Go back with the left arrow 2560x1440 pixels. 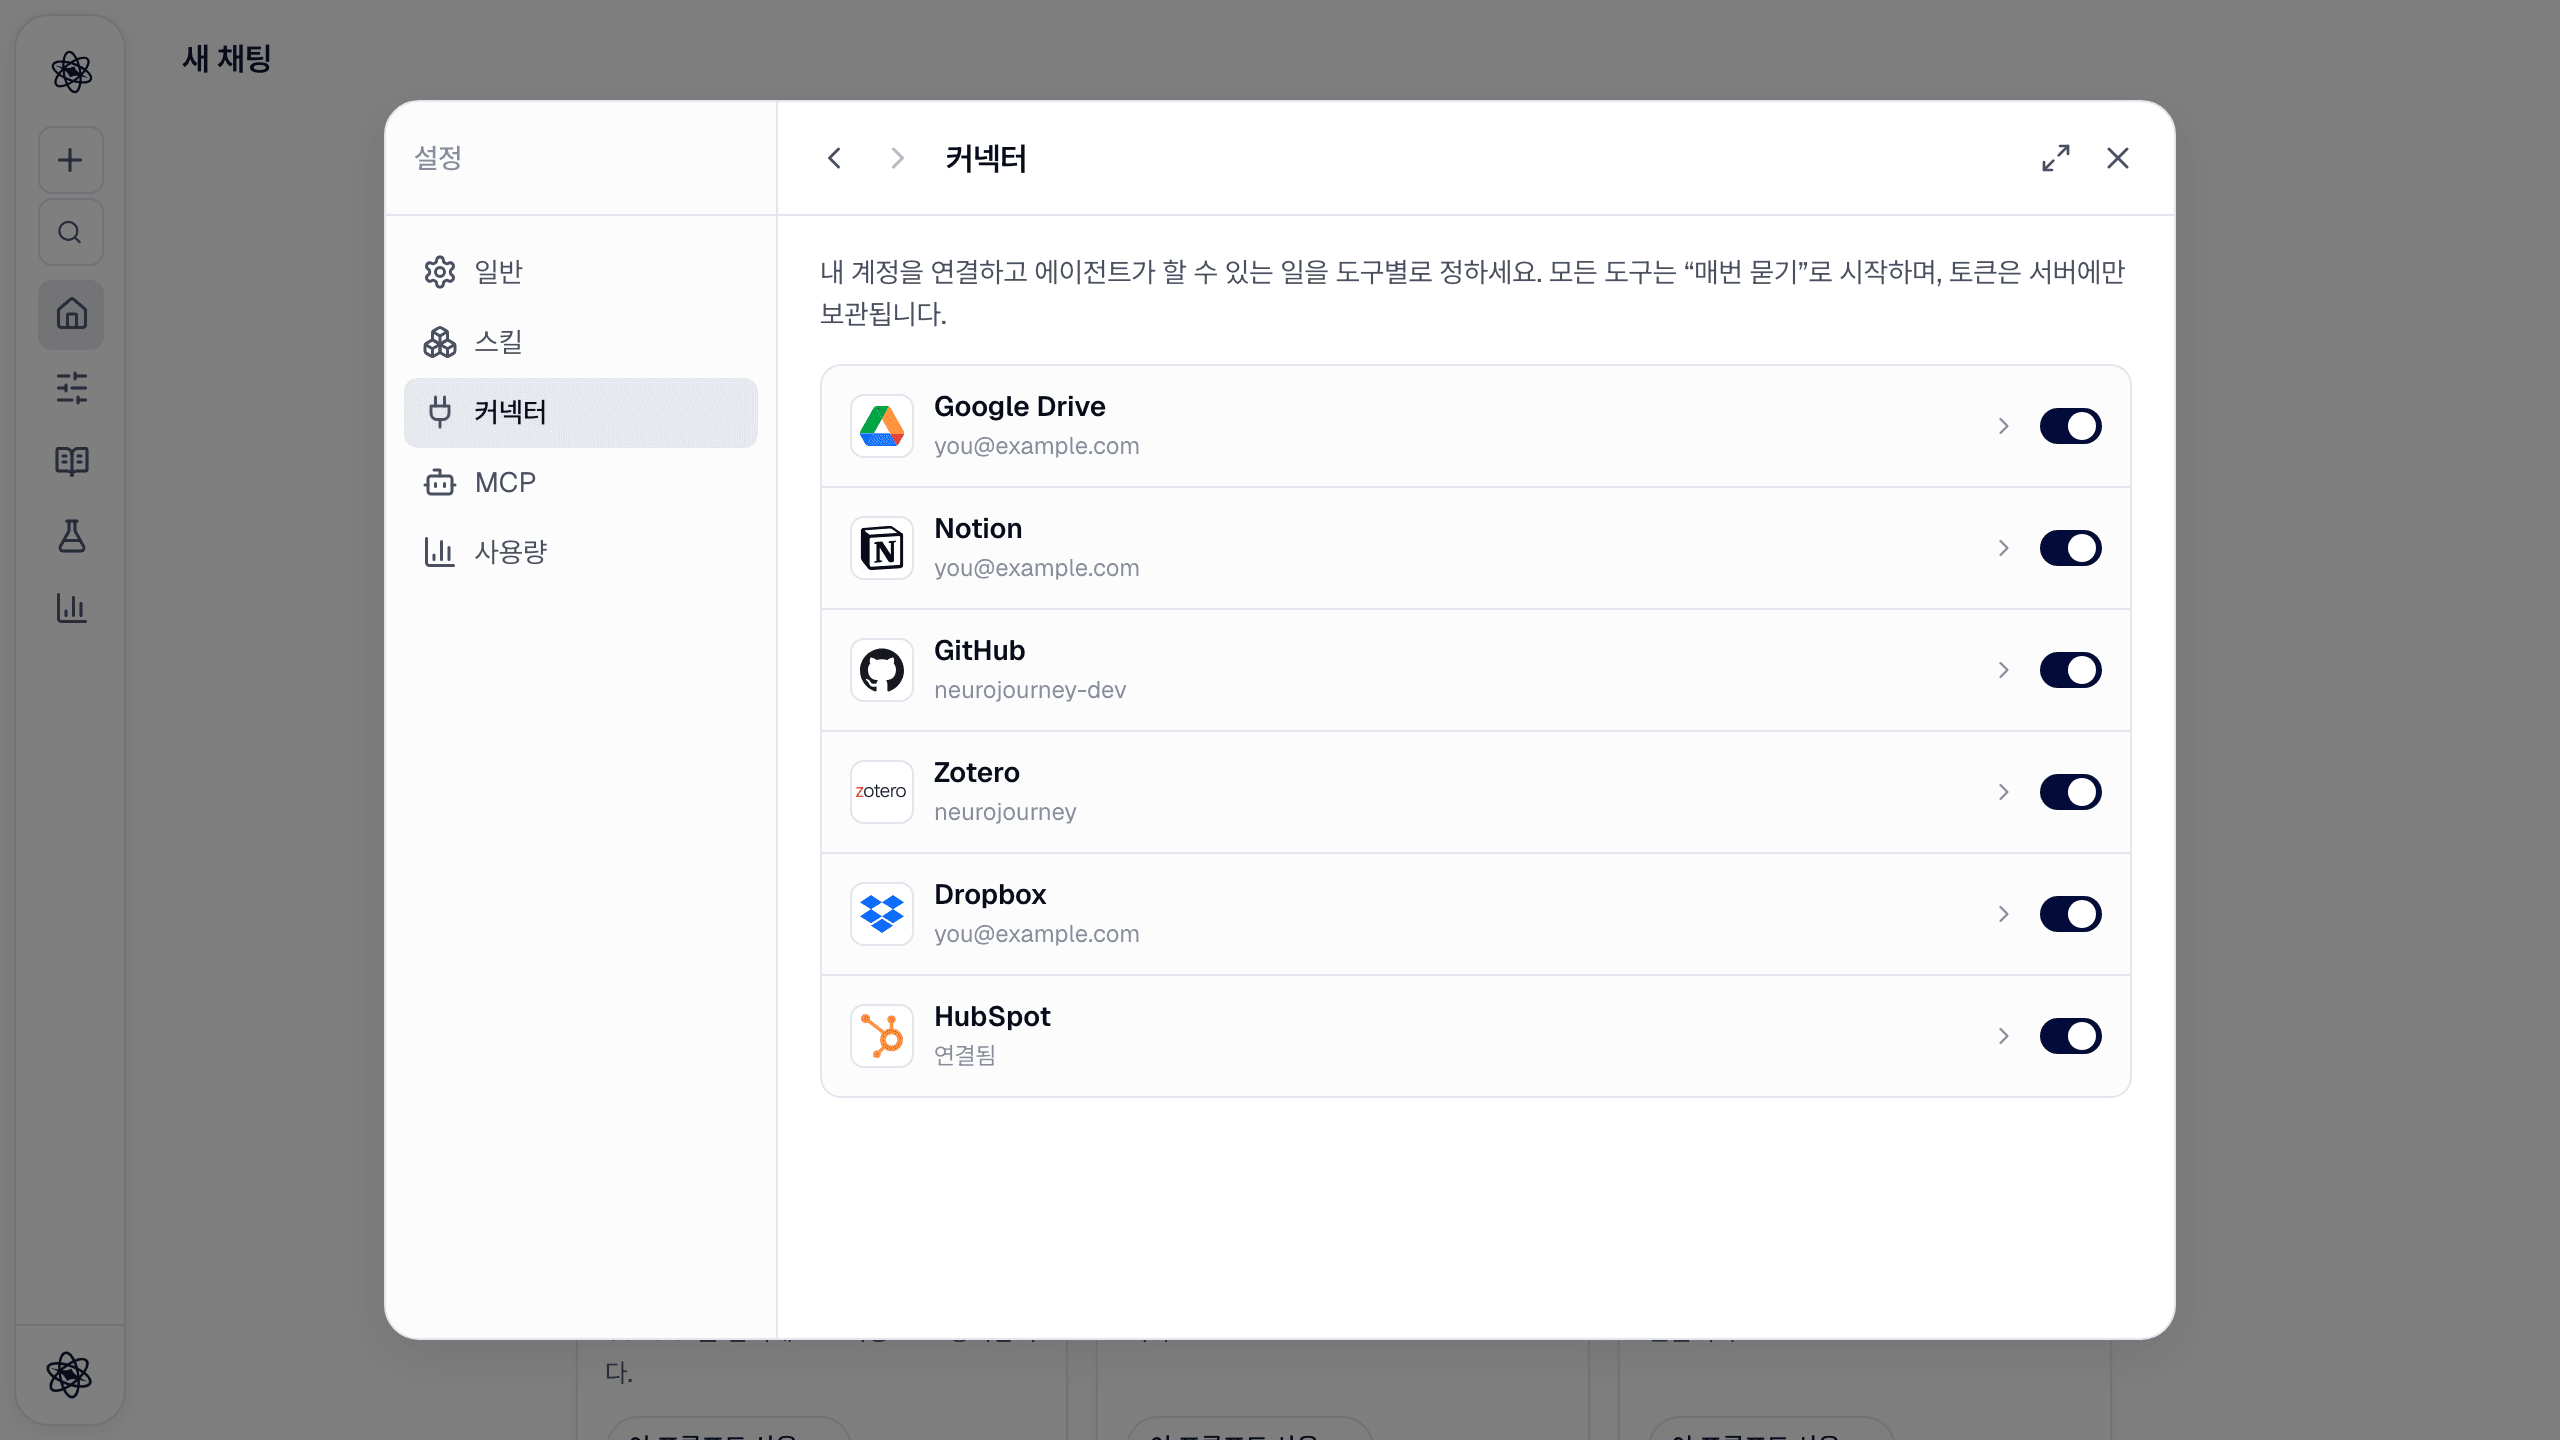(835, 158)
